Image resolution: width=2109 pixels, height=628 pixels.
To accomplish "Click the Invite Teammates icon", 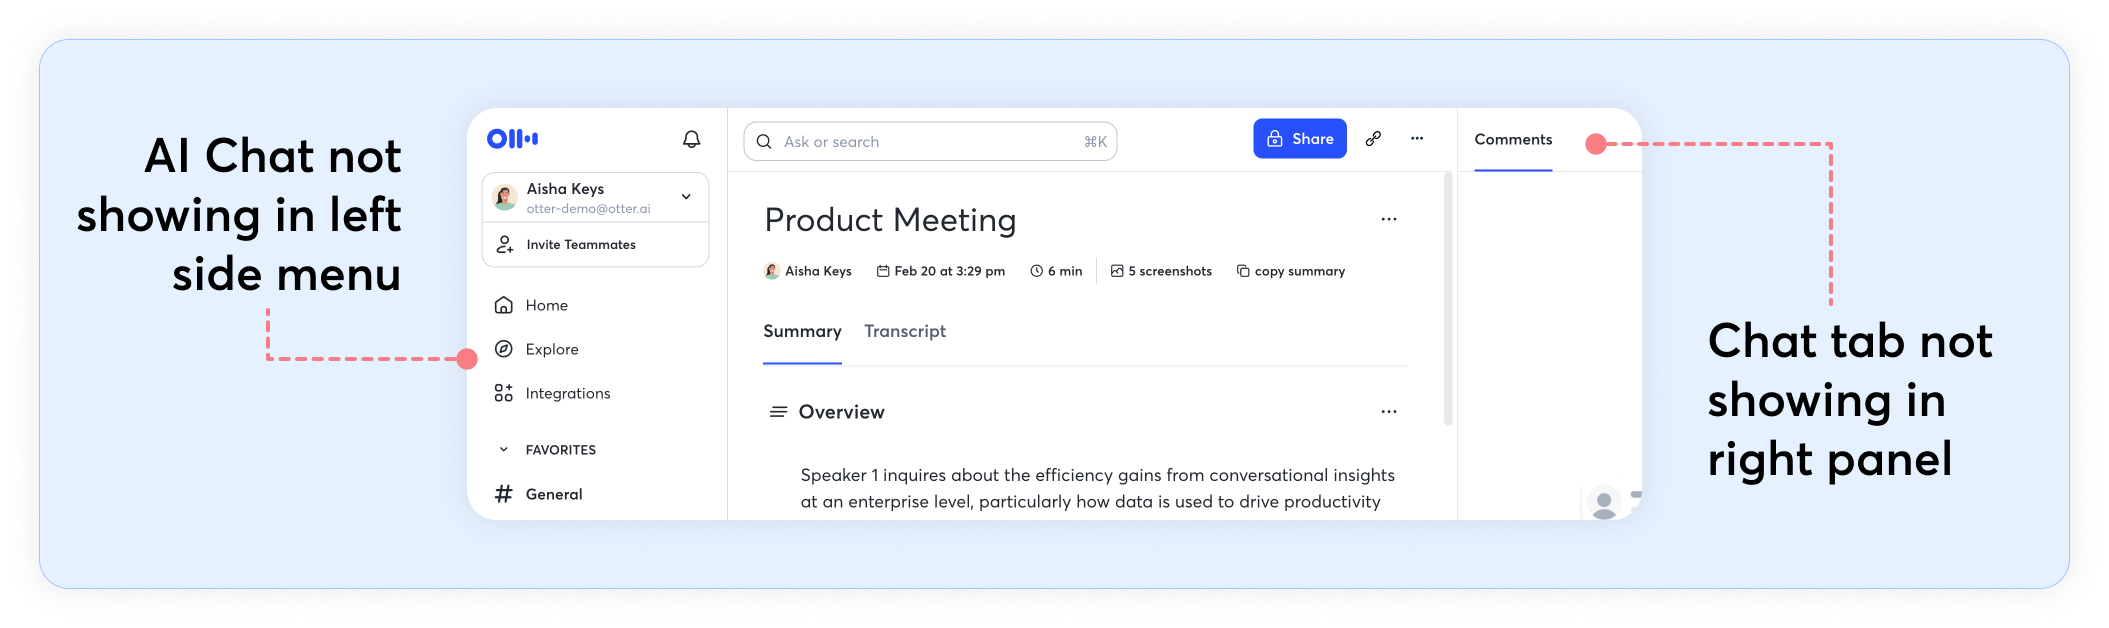I will 505,244.
